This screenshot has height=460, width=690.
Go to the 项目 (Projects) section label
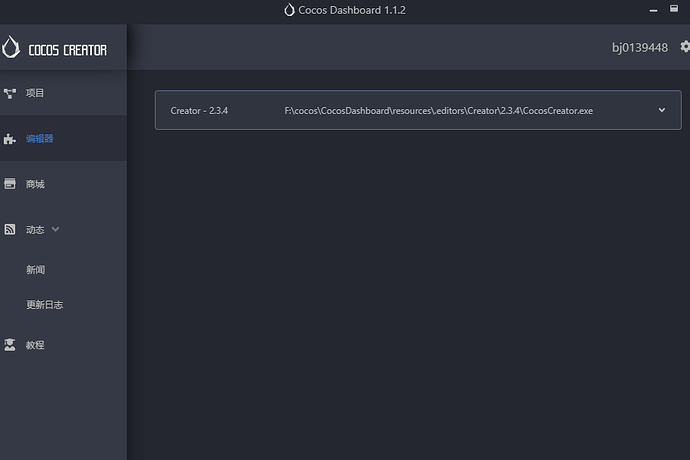tap(35, 93)
